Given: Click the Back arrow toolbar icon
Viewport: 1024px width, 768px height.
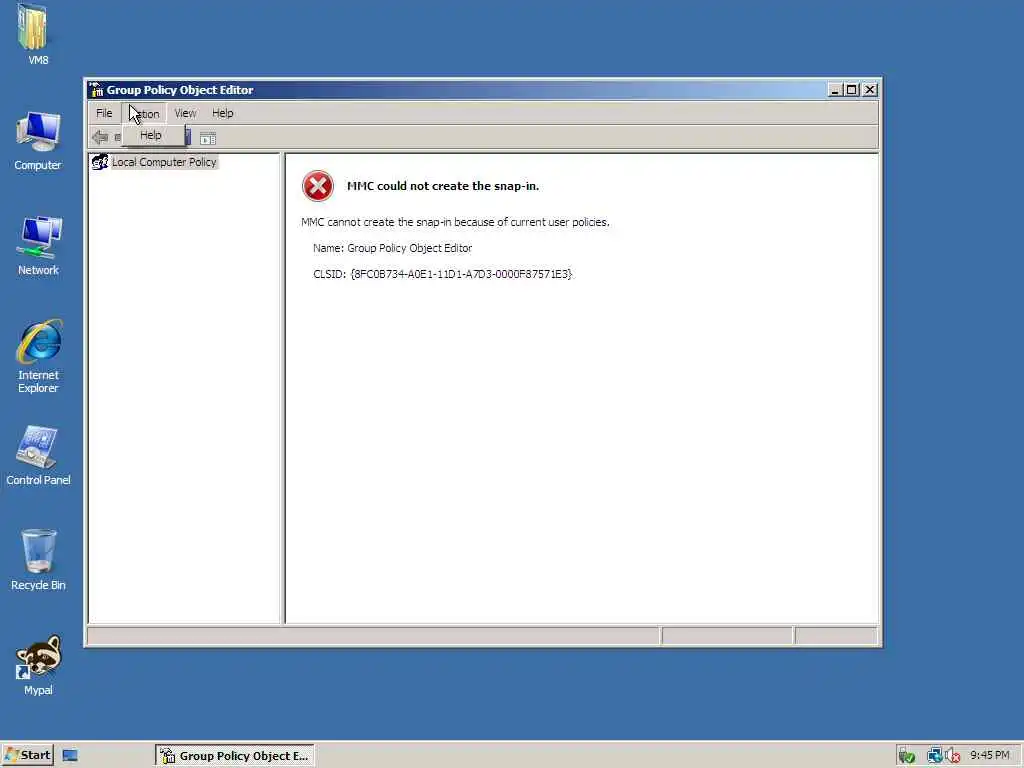Looking at the screenshot, I should pyautogui.click(x=100, y=137).
